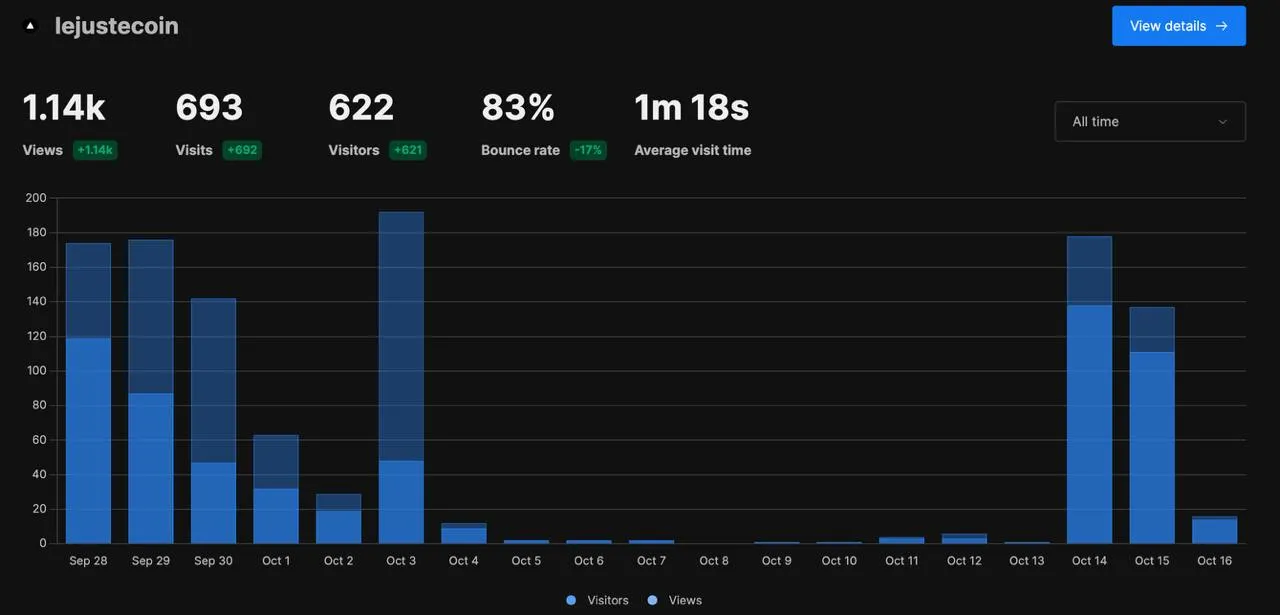Click the Visitors legend dot
The height and width of the screenshot is (615, 1280).
(x=571, y=600)
